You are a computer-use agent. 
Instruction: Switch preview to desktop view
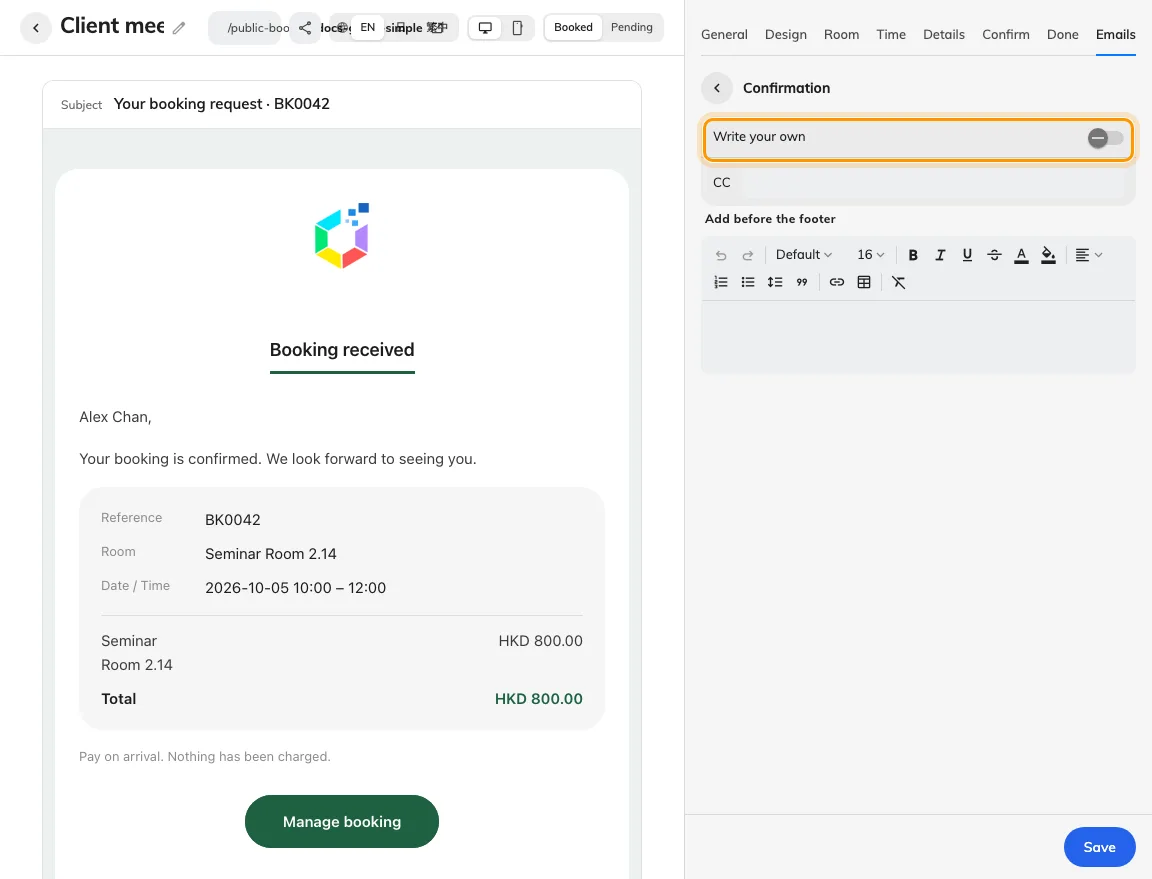pos(485,28)
